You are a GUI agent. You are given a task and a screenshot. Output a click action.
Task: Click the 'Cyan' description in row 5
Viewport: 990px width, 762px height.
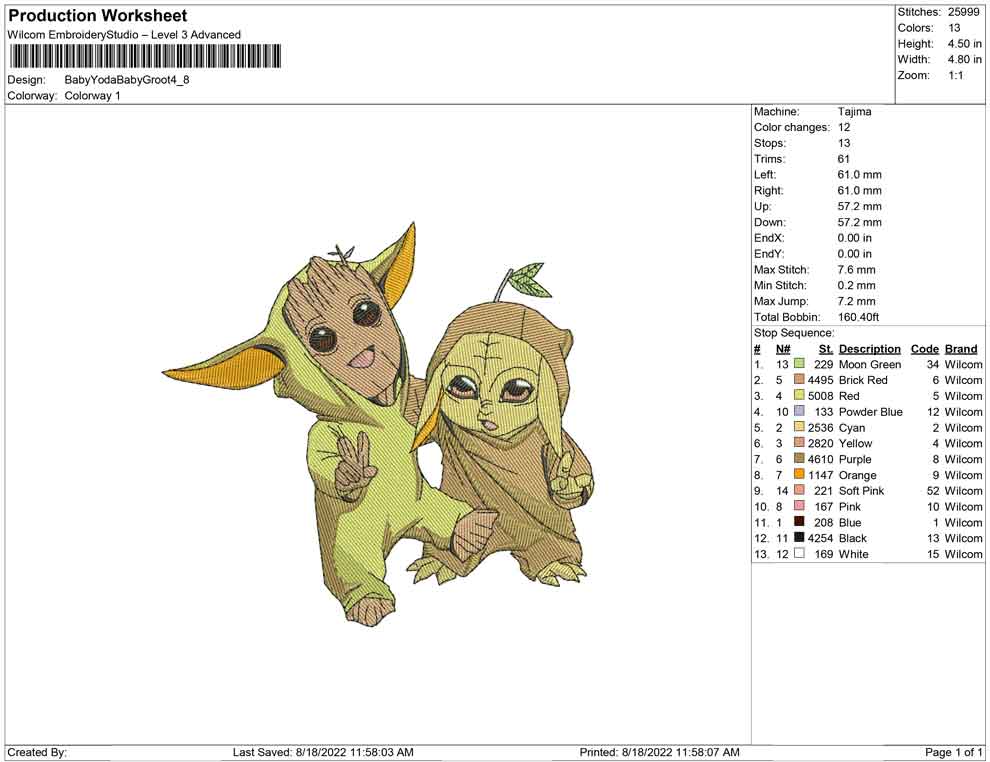coord(852,427)
